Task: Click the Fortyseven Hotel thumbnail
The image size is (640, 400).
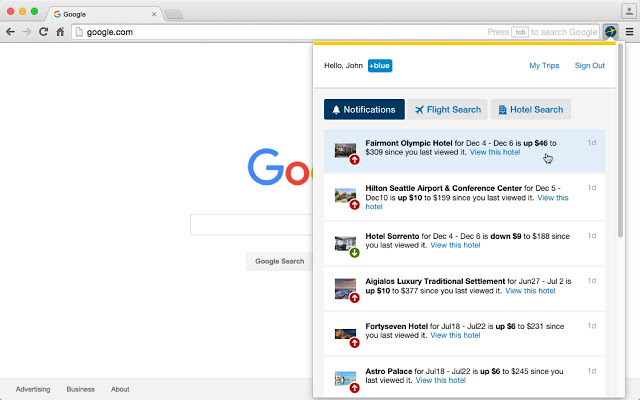Action: pos(345,334)
